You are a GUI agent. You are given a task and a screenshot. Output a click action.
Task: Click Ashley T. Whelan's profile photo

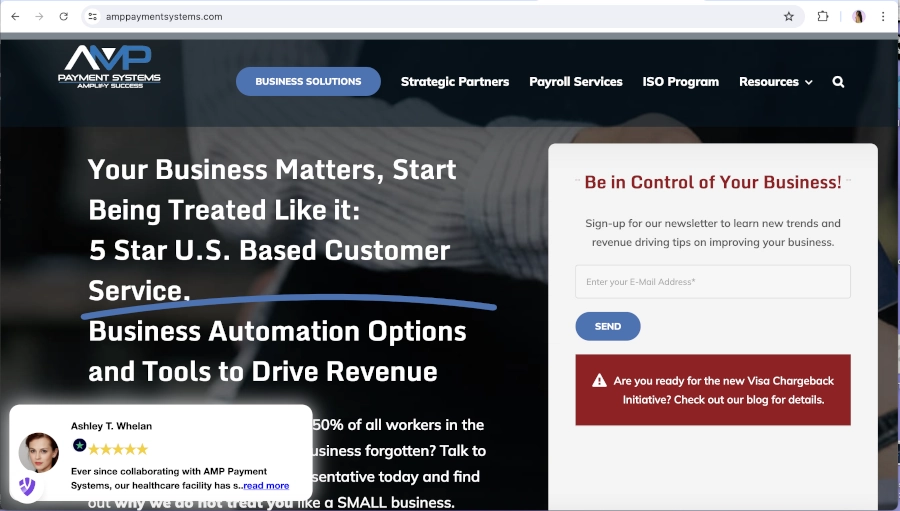[38, 453]
